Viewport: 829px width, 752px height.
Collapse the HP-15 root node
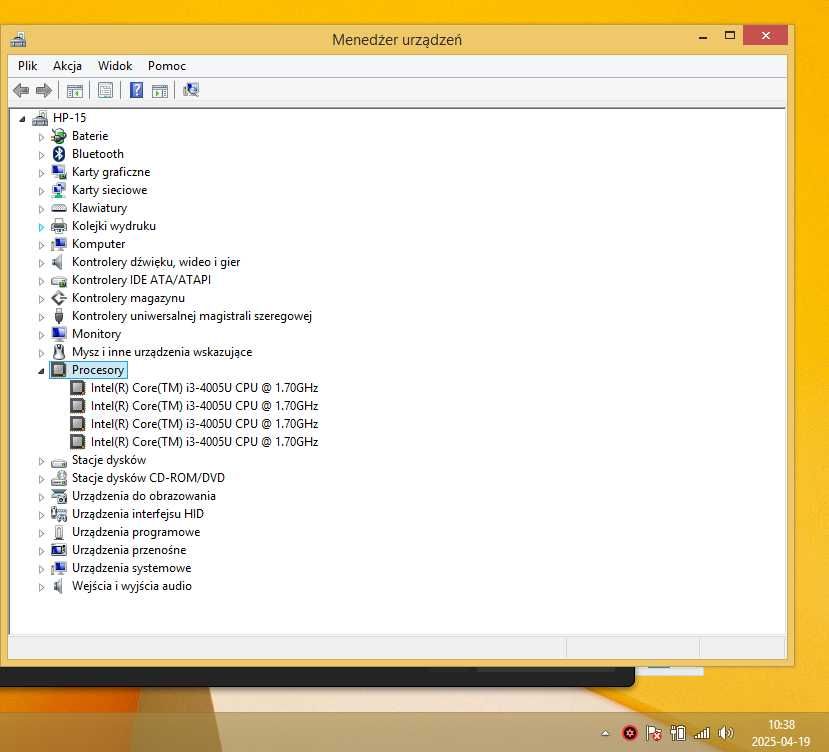tap(22, 119)
